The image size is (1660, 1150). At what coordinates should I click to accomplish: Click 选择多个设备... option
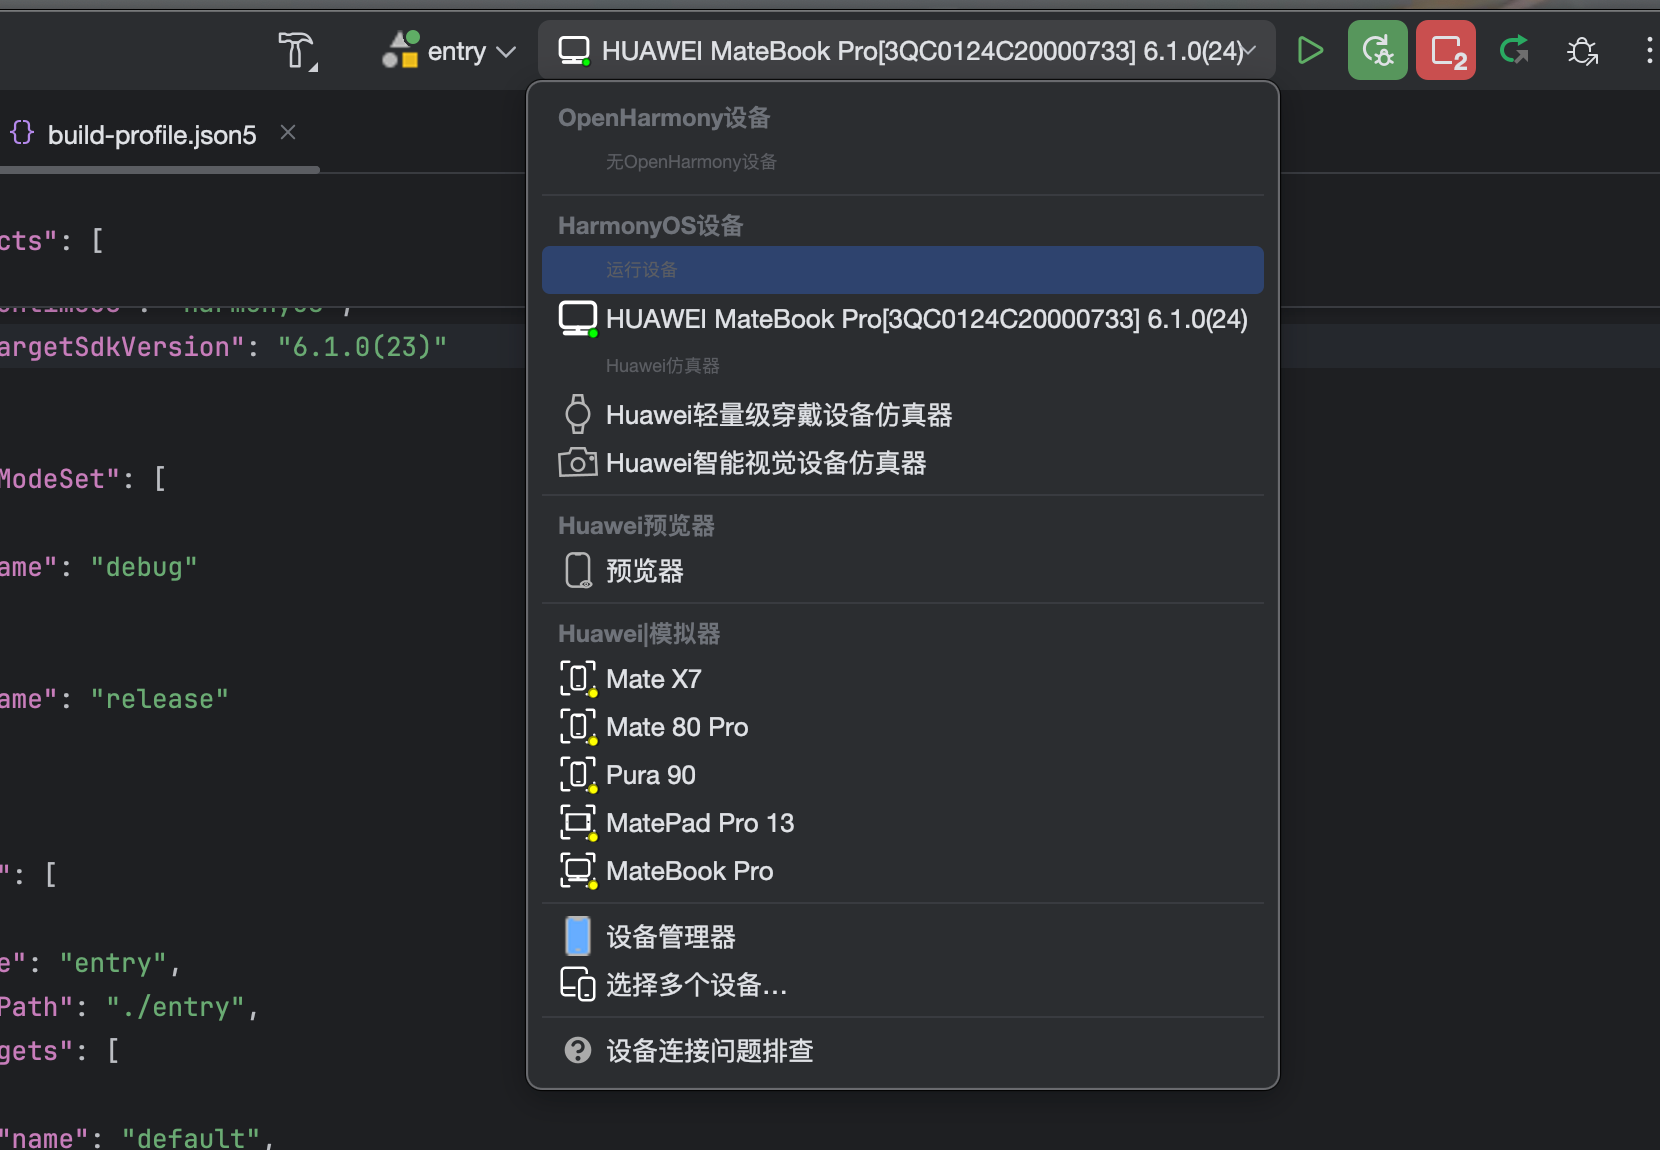903,984
